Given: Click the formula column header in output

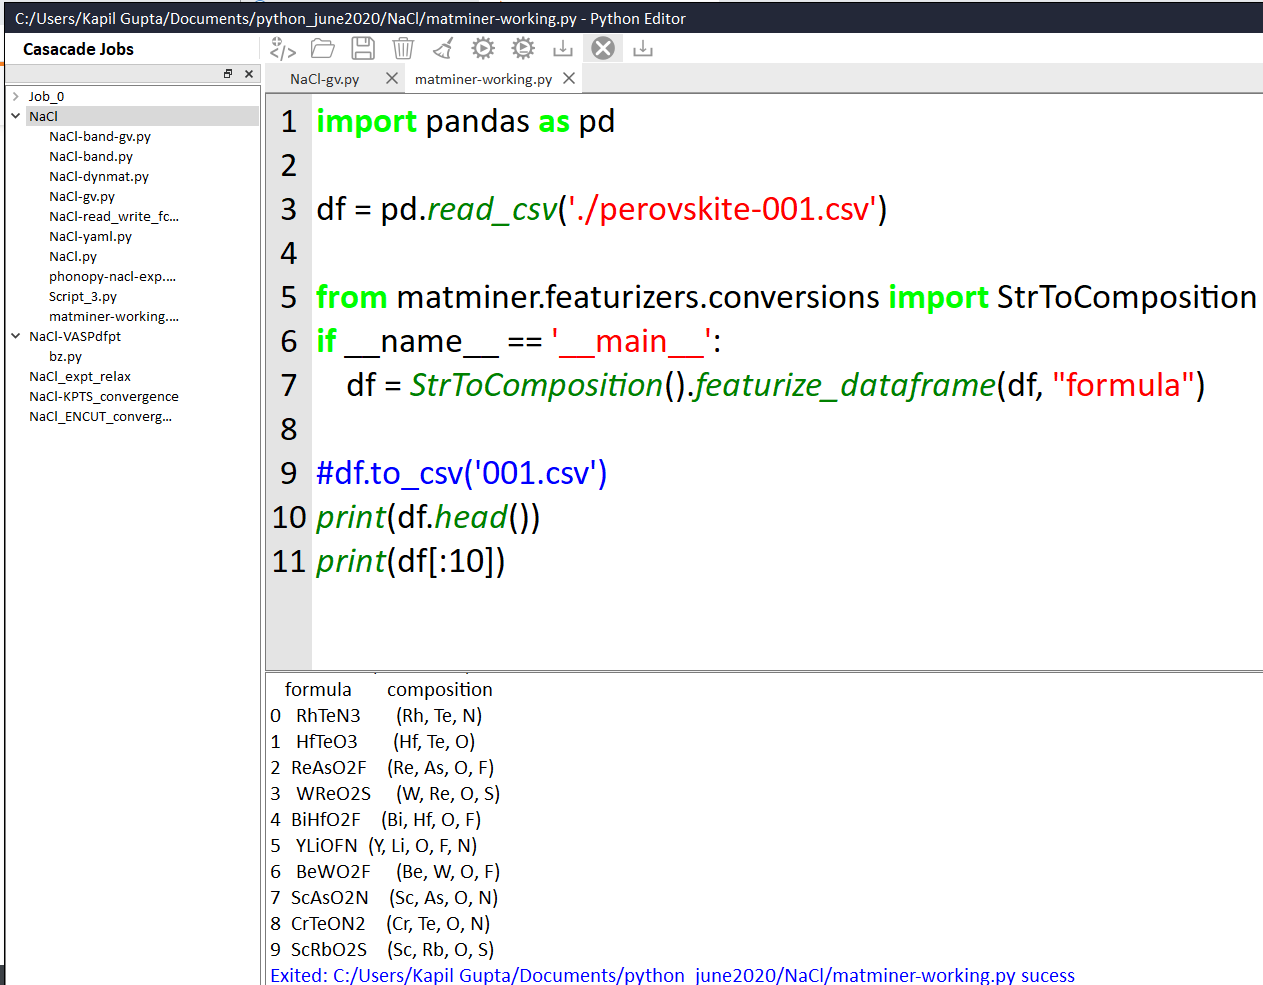Looking at the screenshot, I should coord(318,690).
